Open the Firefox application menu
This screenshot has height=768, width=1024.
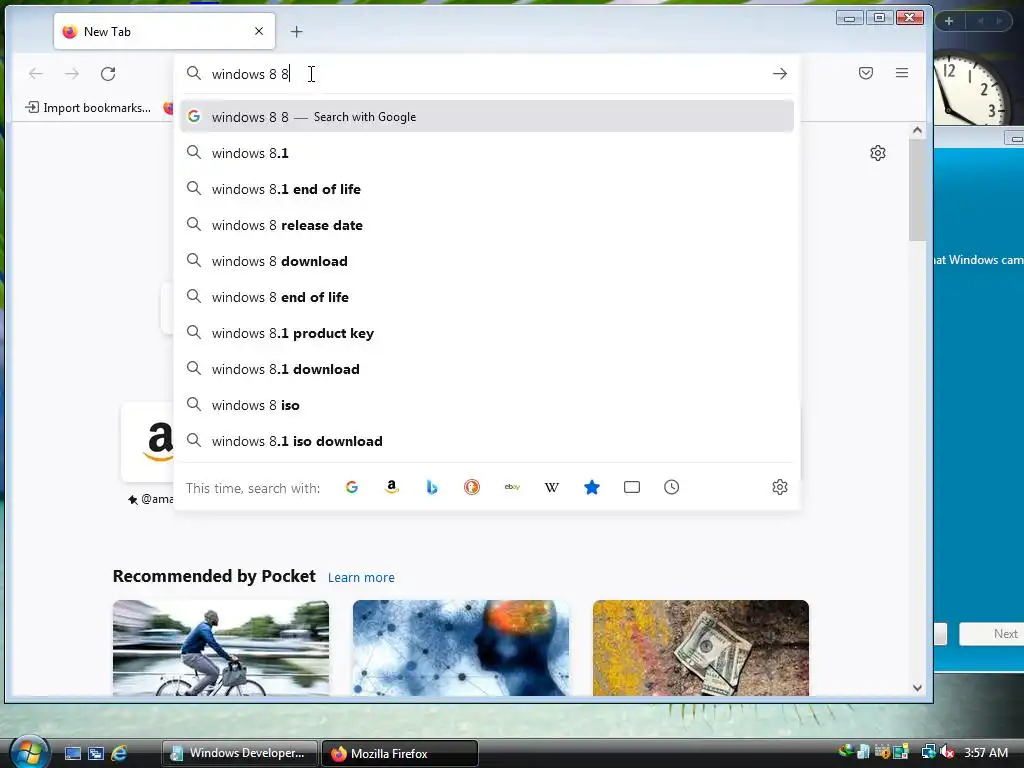(902, 73)
